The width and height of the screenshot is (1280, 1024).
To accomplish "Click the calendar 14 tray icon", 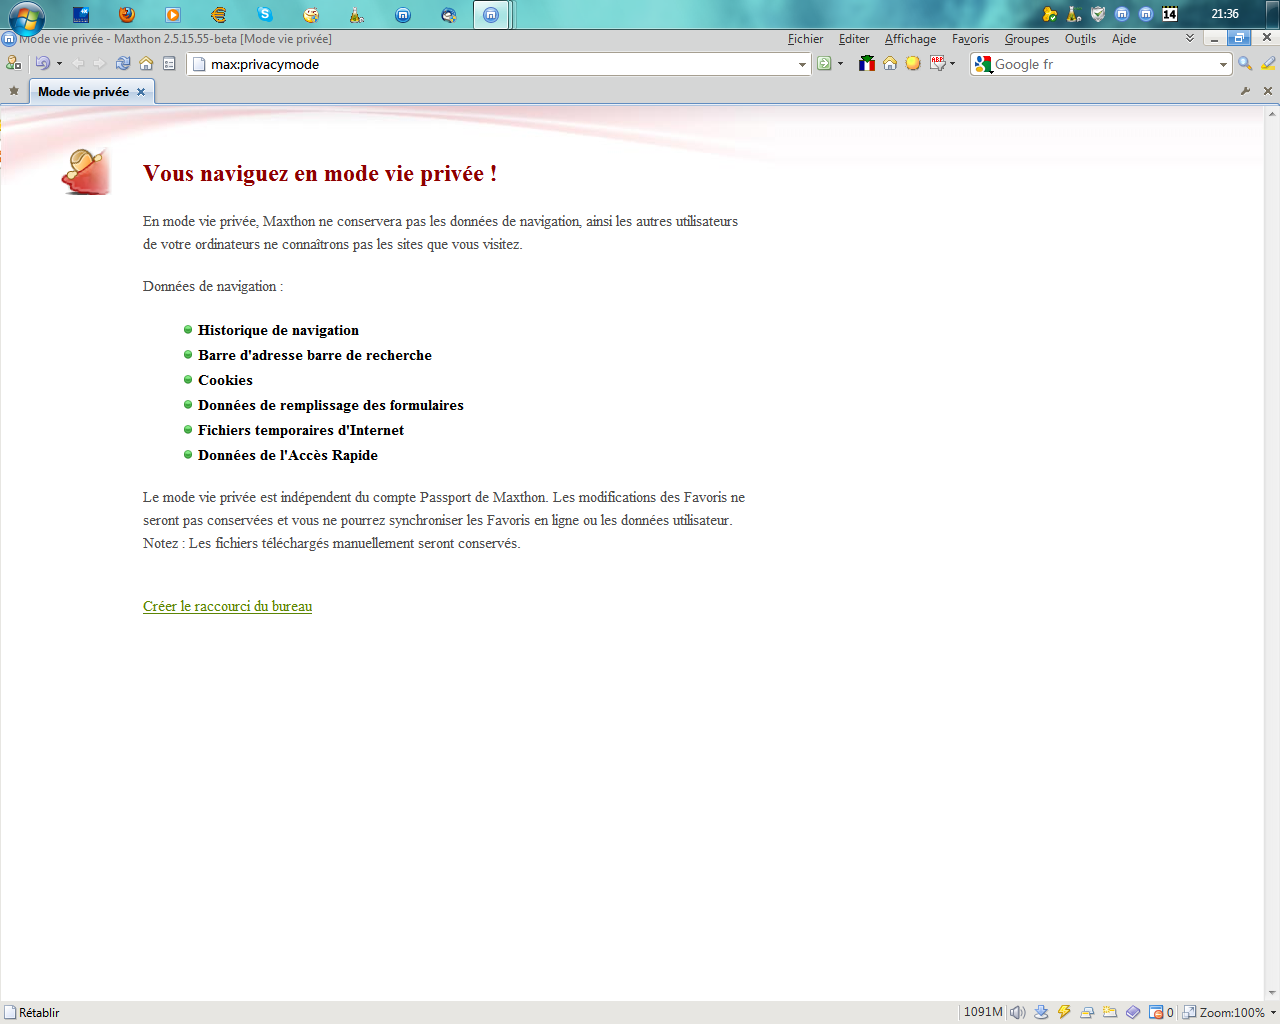I will click(1170, 14).
